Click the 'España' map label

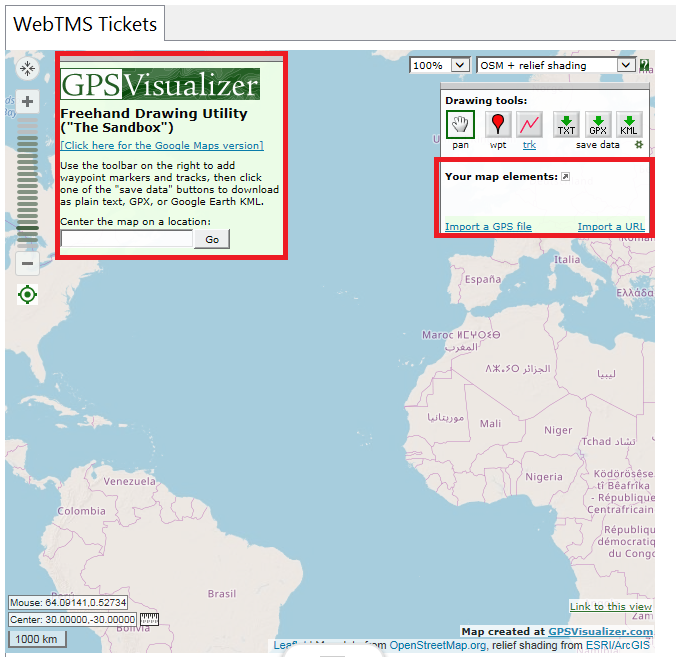click(x=483, y=279)
